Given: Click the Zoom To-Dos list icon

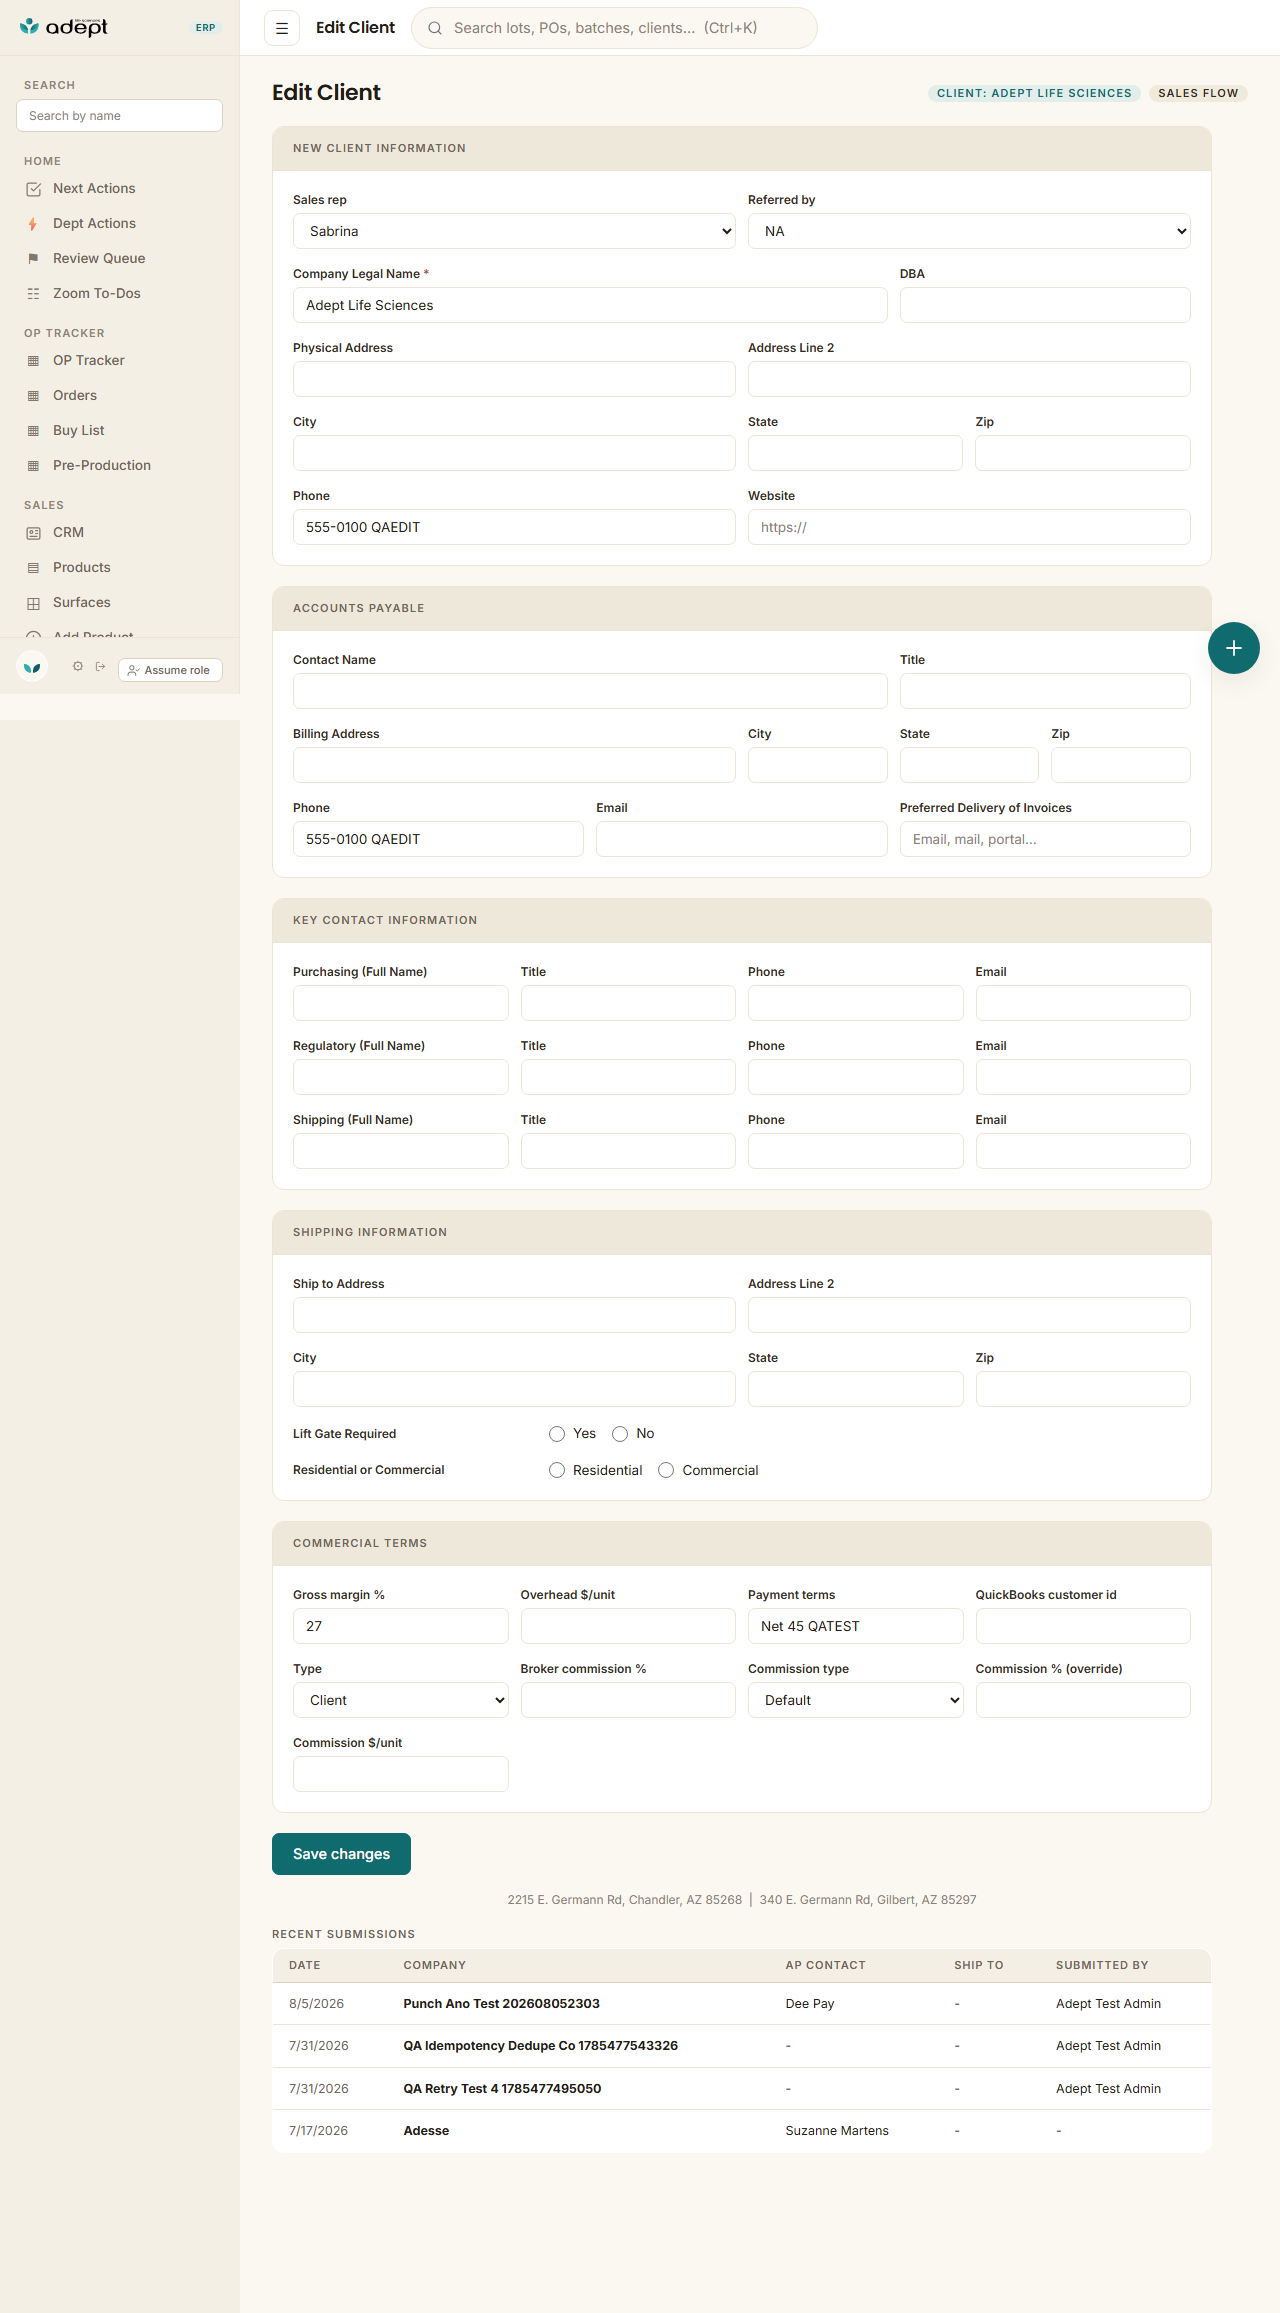Looking at the screenshot, I should 34,294.
